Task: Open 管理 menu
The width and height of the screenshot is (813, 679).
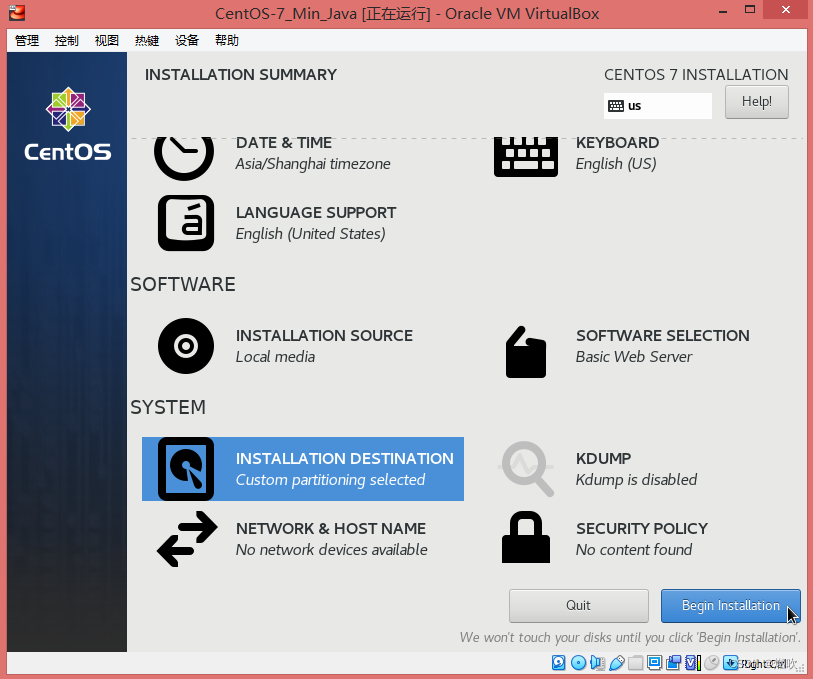Action: [x=27, y=40]
